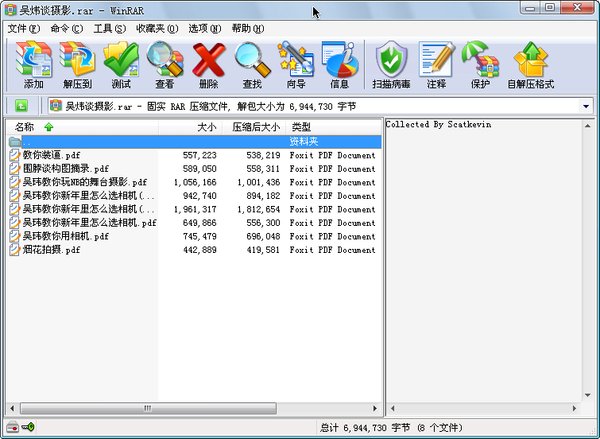600x439 pixels.
Task: Click the down arrow of the comment panel scrollbar
Action: coord(587,395)
